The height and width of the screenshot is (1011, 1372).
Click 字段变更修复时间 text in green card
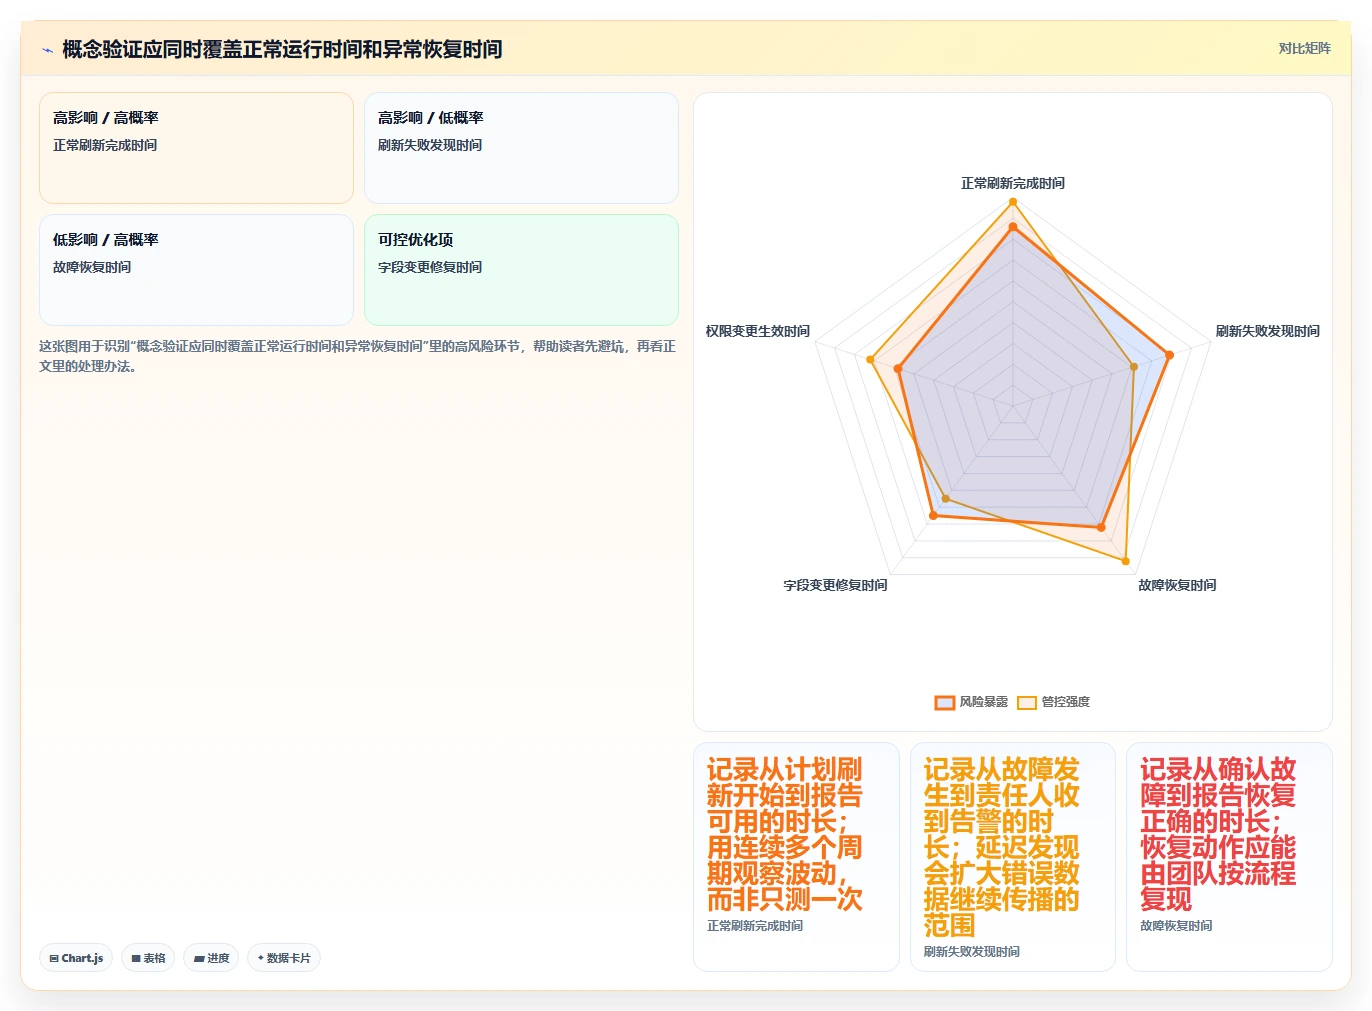(x=430, y=267)
